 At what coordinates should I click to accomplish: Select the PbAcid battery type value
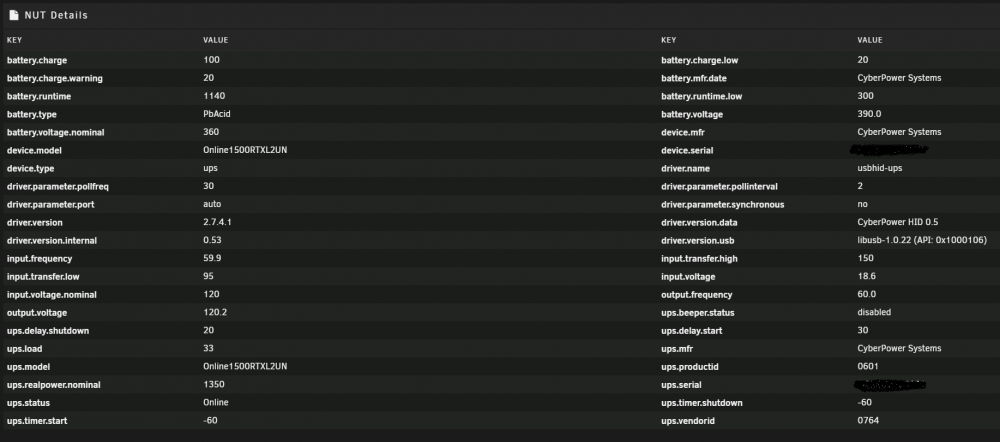(217, 114)
